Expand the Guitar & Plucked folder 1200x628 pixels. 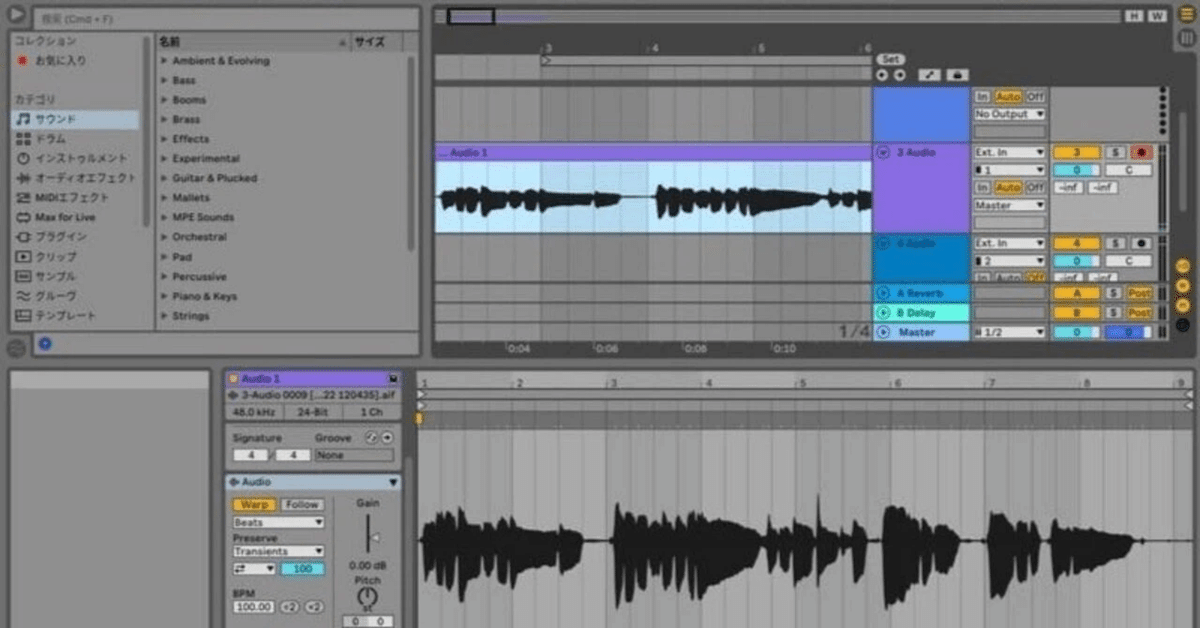(x=164, y=178)
